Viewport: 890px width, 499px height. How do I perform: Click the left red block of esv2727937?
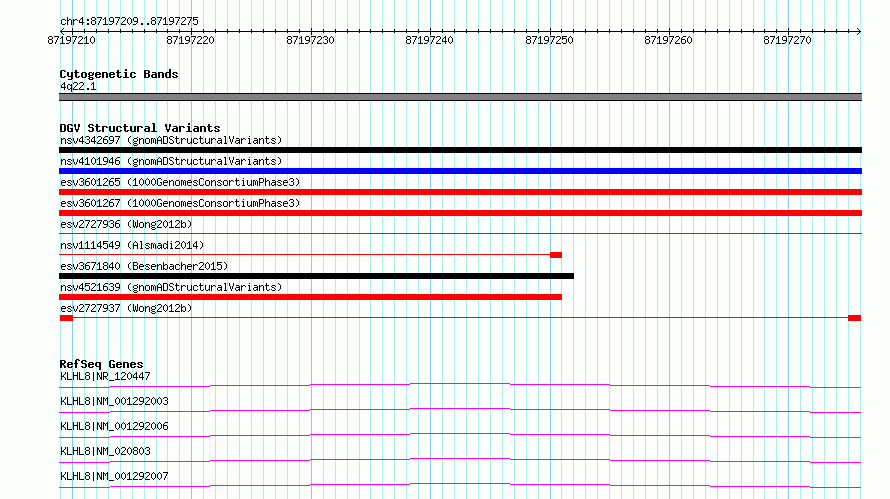(x=66, y=318)
